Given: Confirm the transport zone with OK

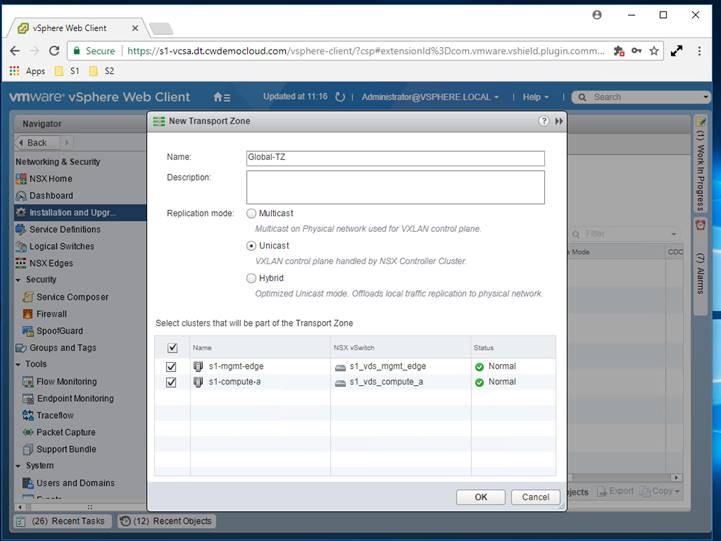Looking at the screenshot, I should tap(481, 497).
